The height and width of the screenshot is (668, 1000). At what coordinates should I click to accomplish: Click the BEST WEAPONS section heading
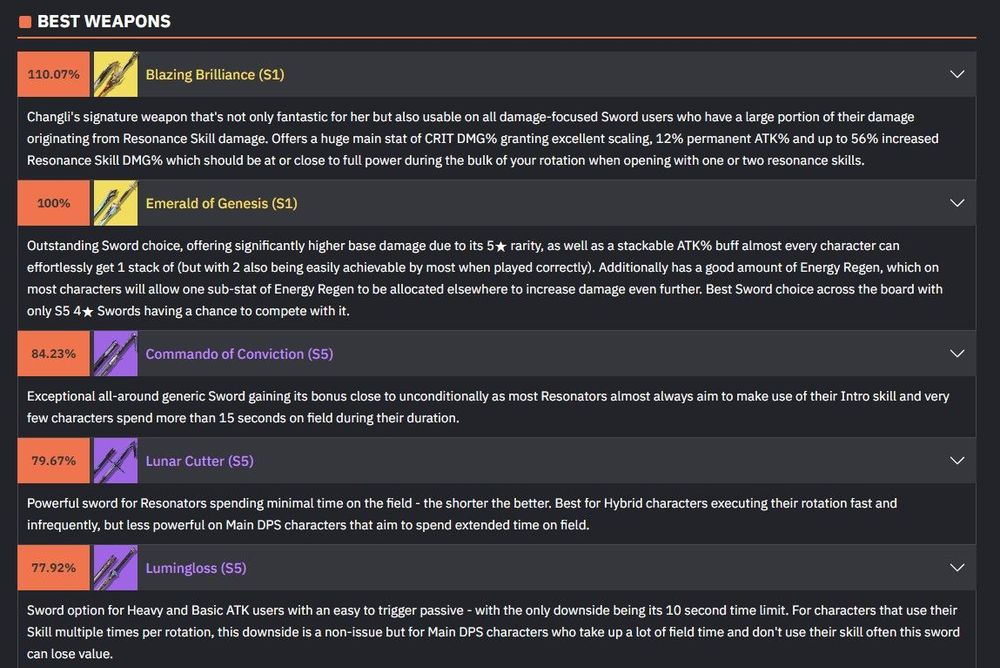click(104, 22)
